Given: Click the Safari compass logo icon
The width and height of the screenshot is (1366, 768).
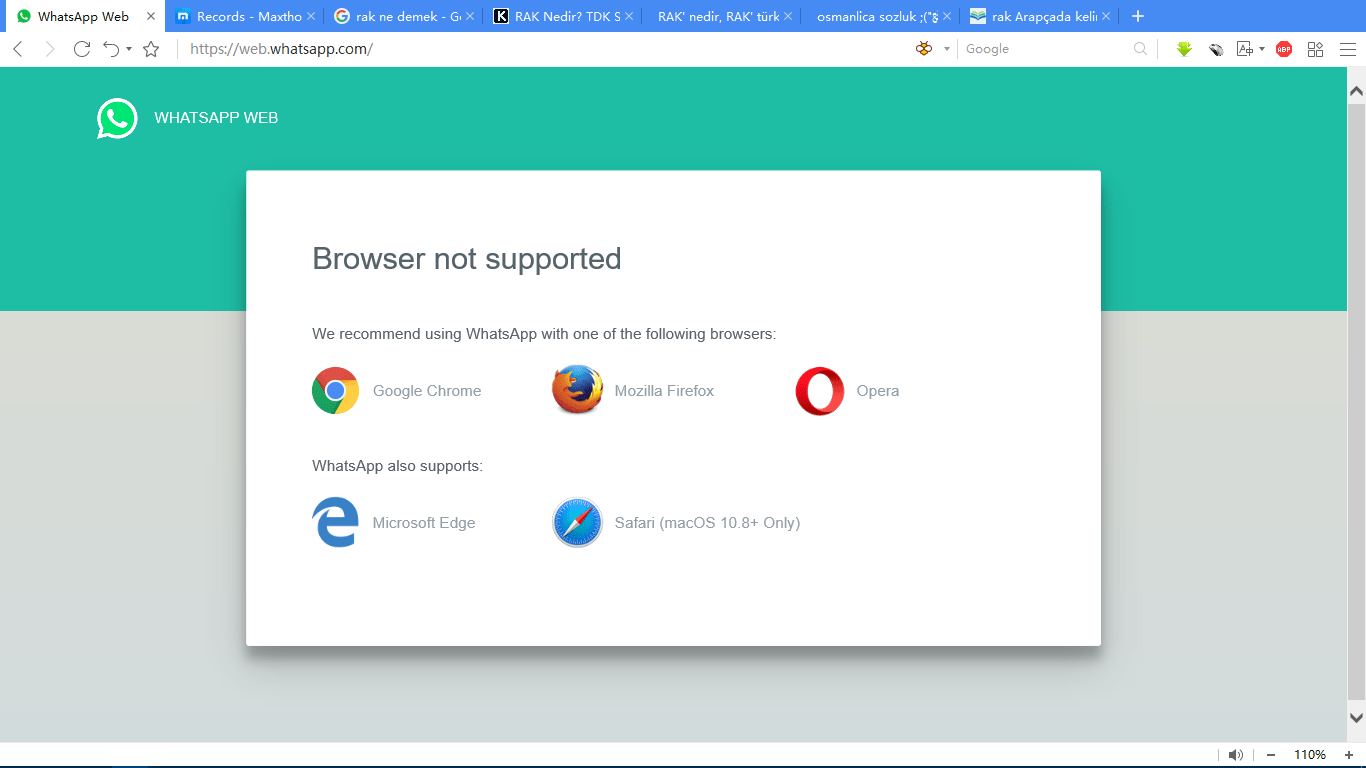Looking at the screenshot, I should pos(578,522).
